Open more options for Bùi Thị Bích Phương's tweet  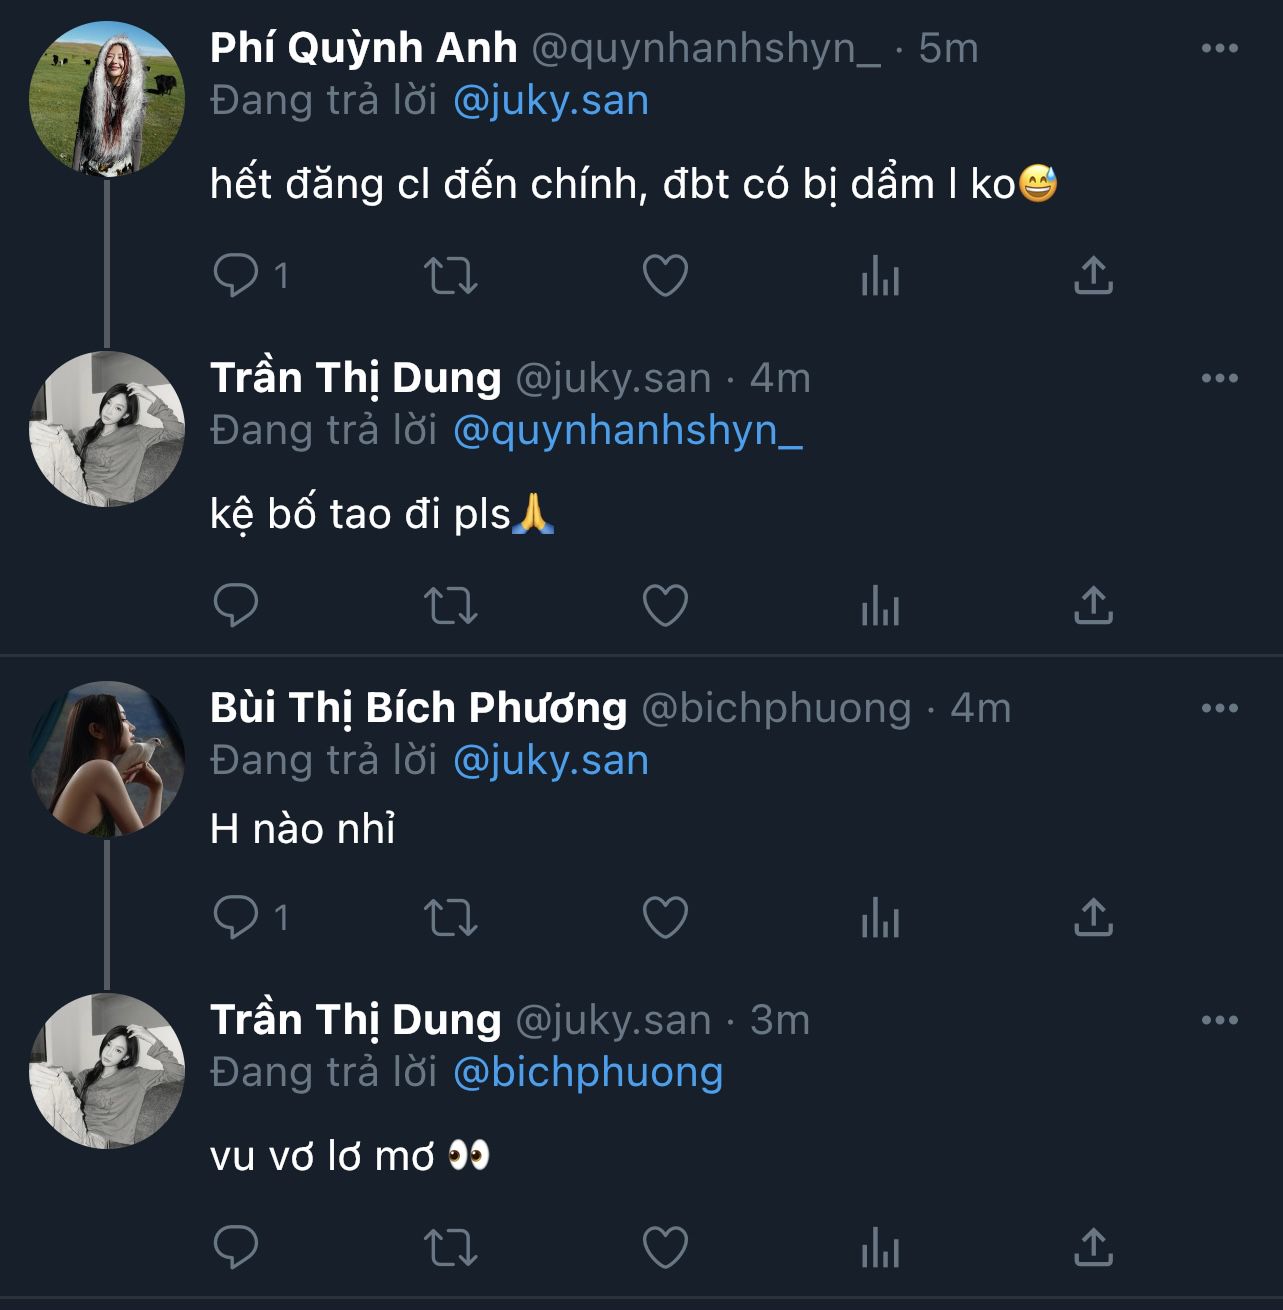tap(1219, 708)
